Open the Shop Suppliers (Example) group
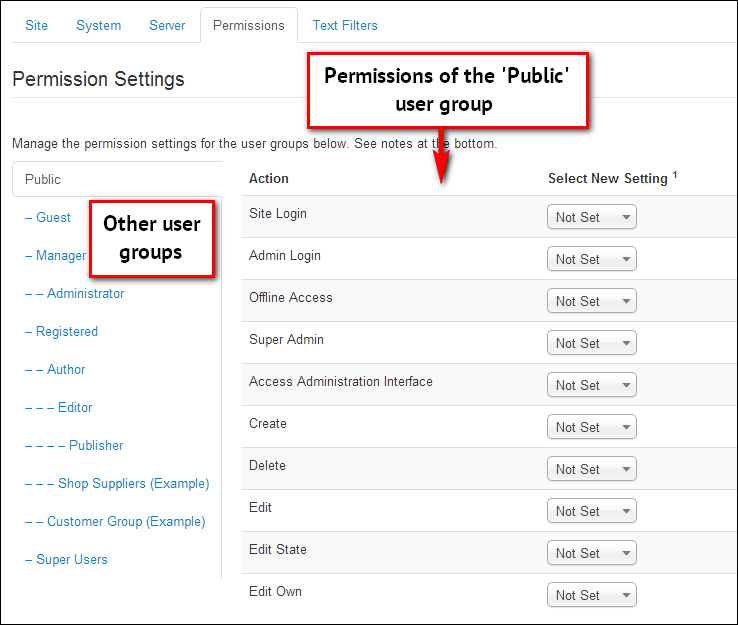The height and width of the screenshot is (625, 738). point(117,483)
